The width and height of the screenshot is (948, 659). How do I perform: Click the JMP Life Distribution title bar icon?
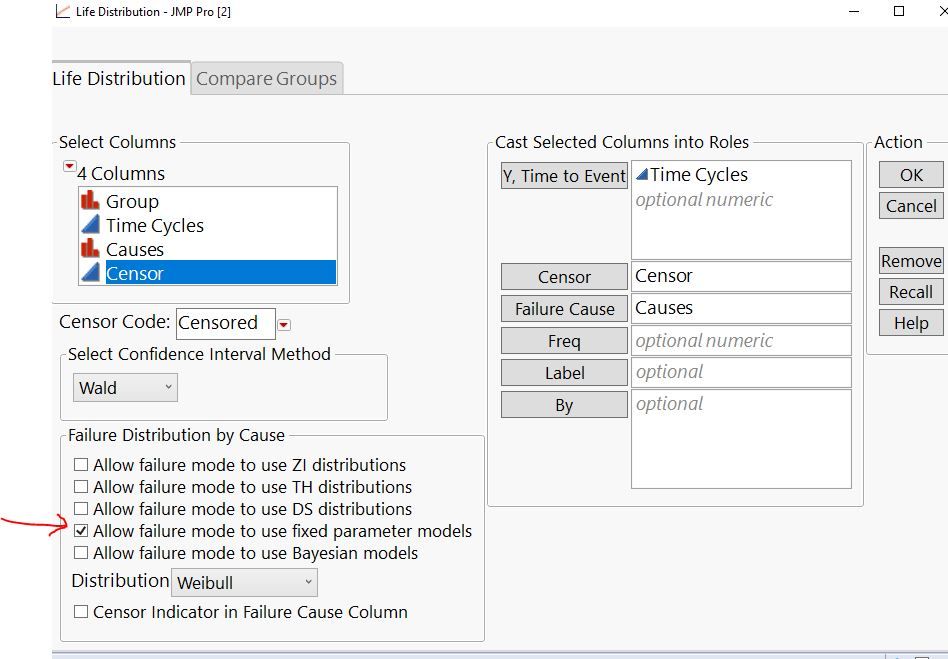point(63,11)
